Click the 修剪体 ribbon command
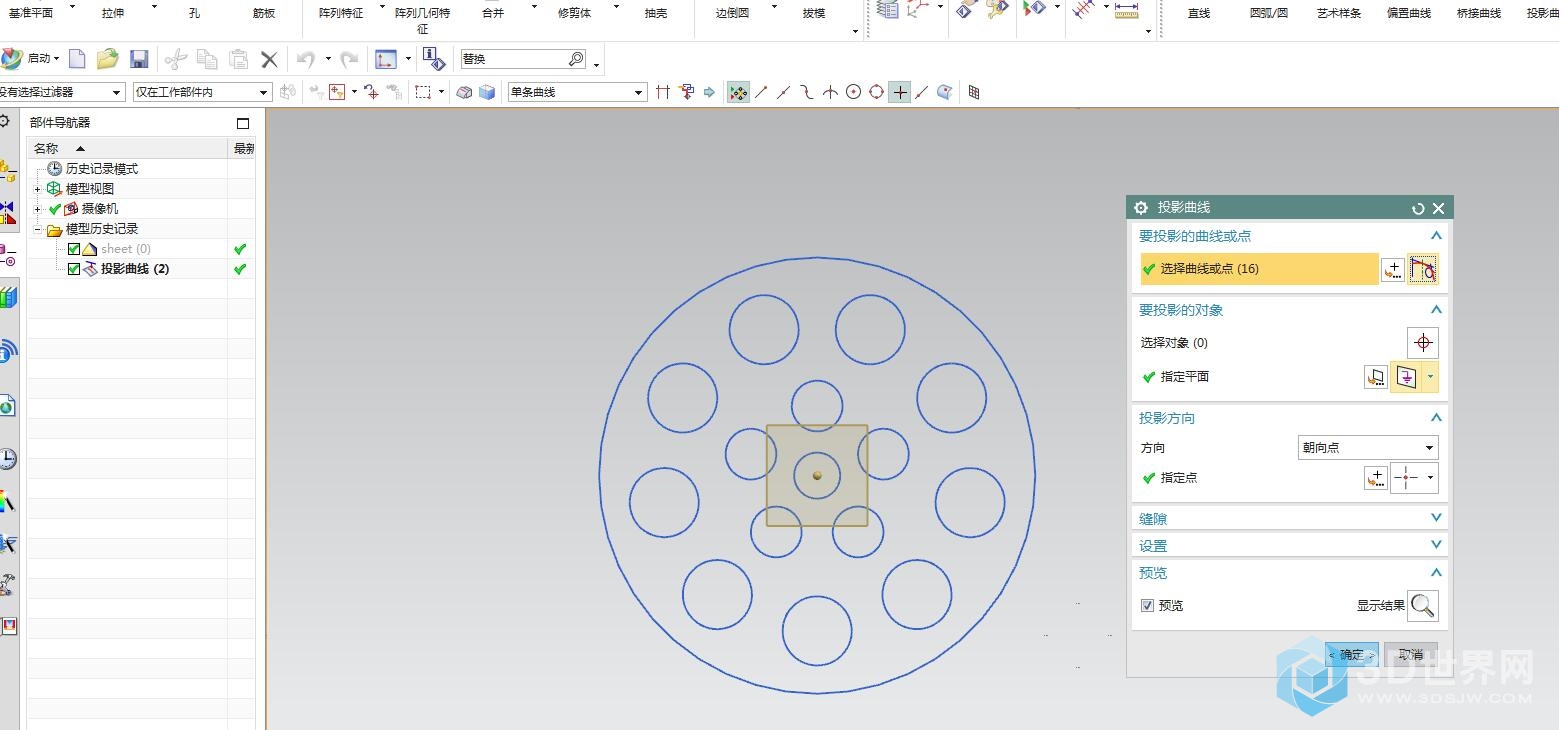This screenshot has height=730, width=1559. (574, 13)
